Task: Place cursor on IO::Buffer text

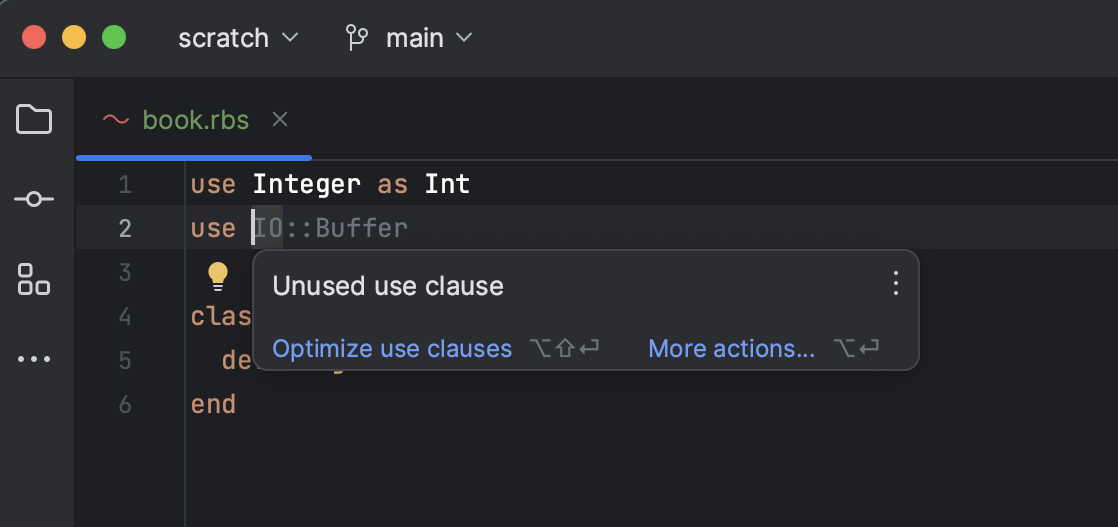Action: point(331,228)
